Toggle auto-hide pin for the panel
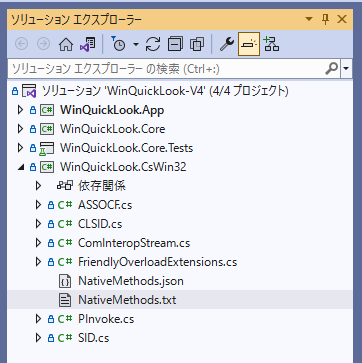Image resolution: width=362 pixels, height=363 pixels. coord(326,20)
